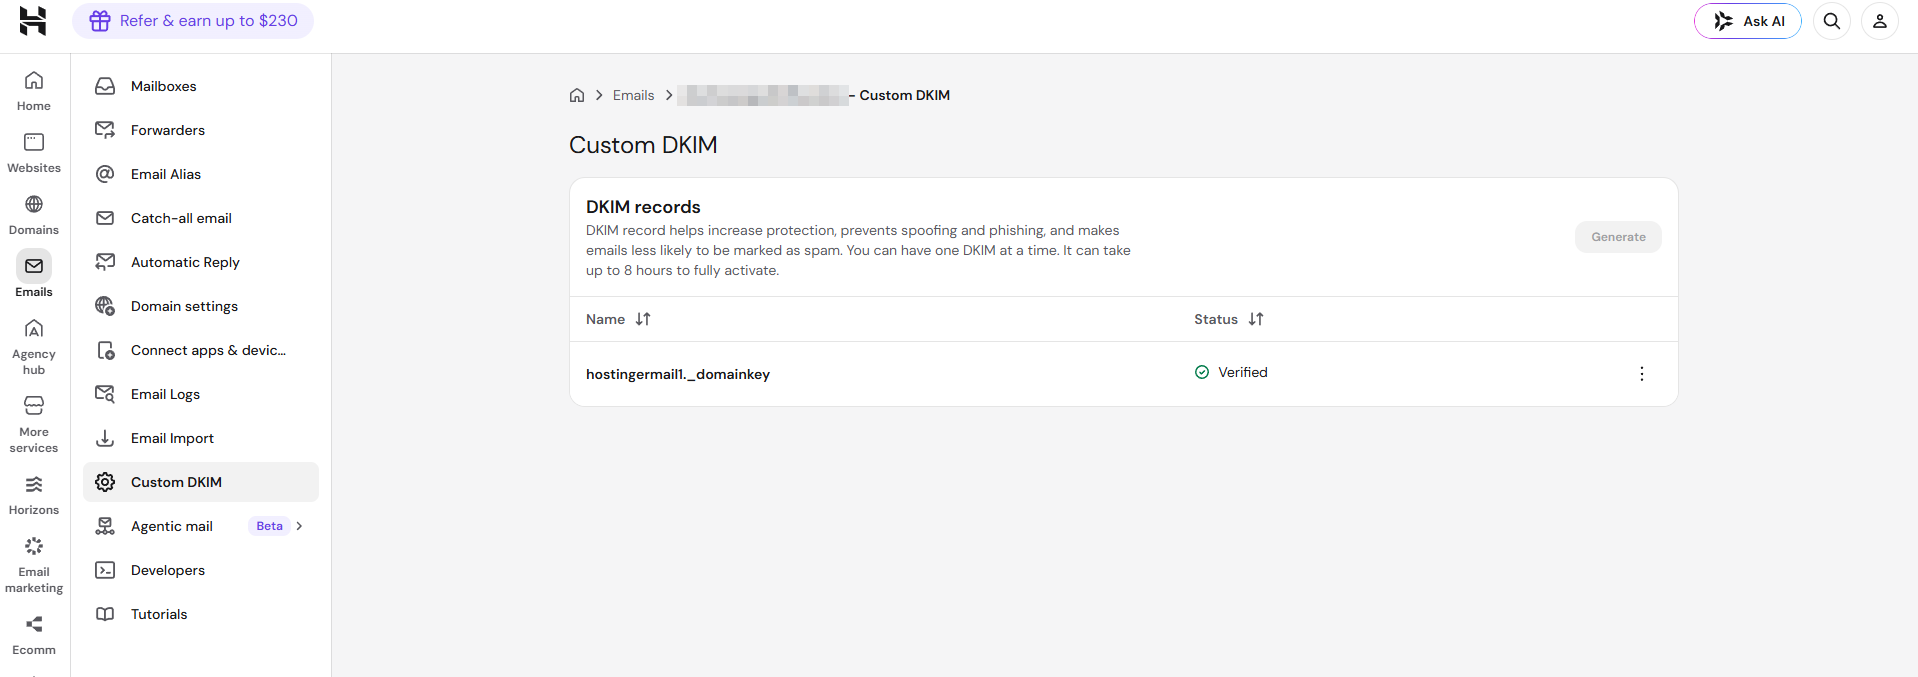1918x677 pixels.
Task: Open the Forwarders menu item
Action: click(201, 130)
